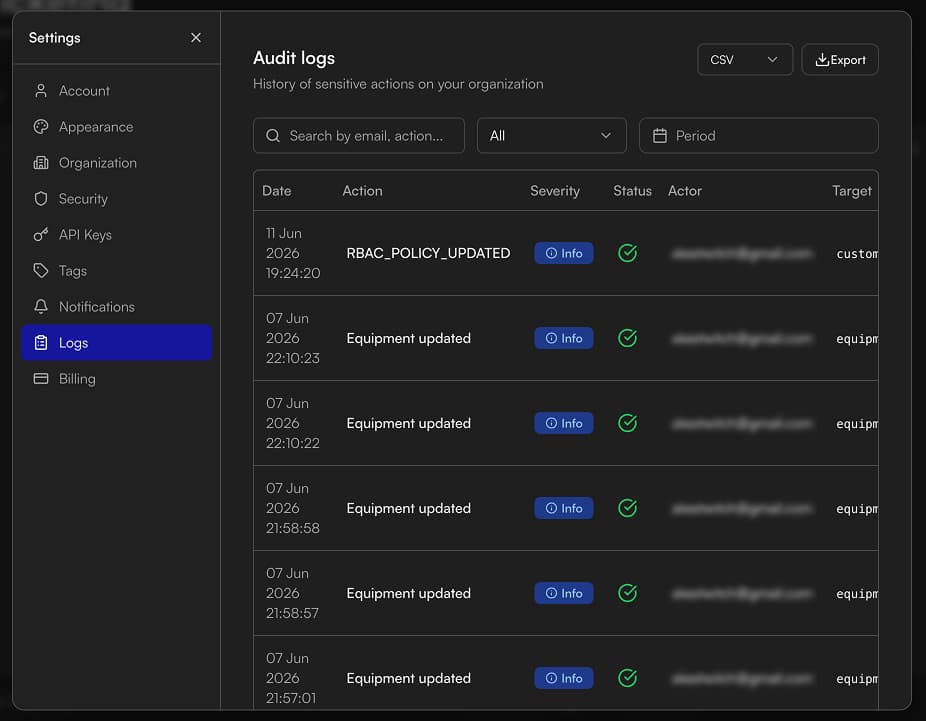Click Equipment updated in 22:10:23 row
Screen dimensions: 926x721
(409, 338)
